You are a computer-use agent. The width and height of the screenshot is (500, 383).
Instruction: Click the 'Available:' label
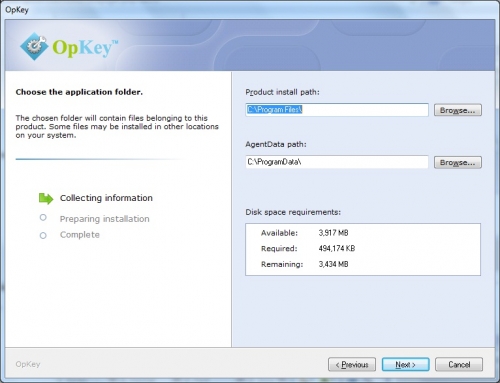coord(279,233)
